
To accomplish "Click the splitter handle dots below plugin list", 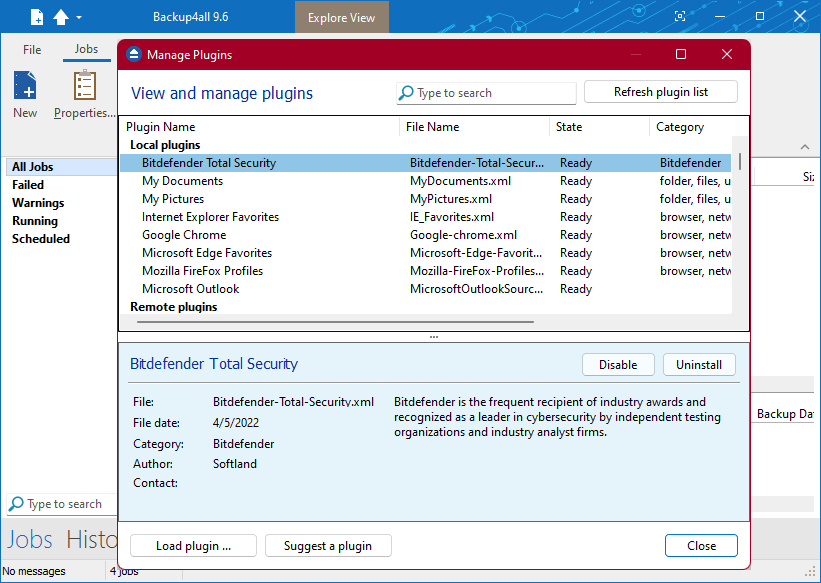I will pos(434,337).
